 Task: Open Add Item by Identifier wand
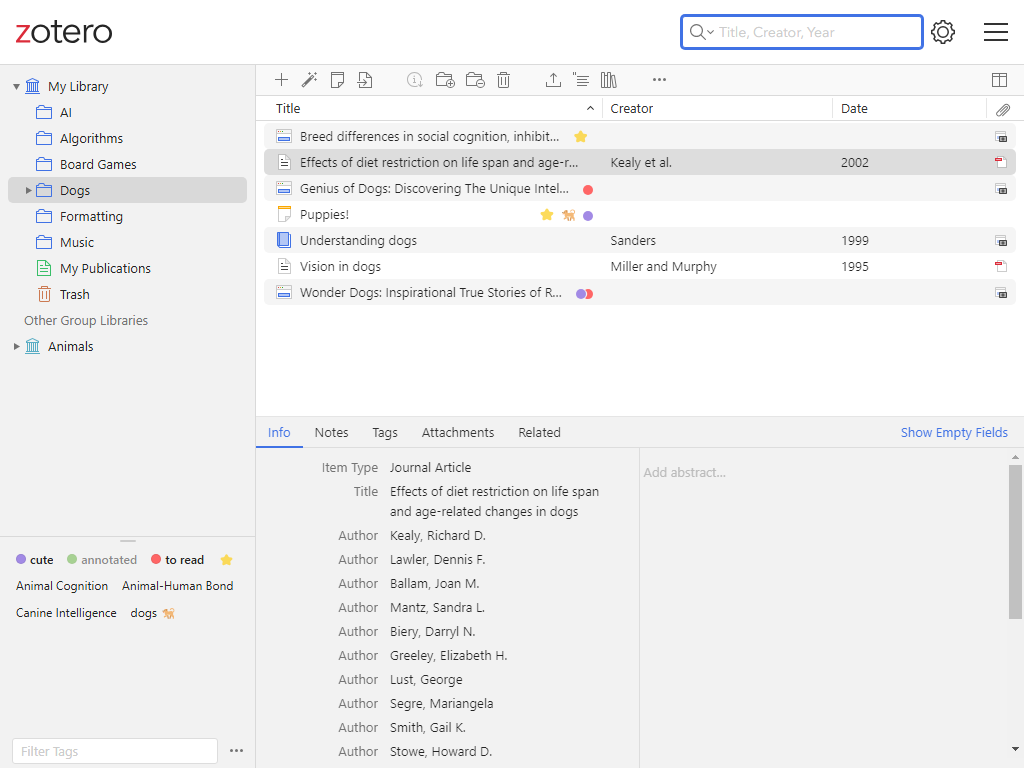(310, 80)
